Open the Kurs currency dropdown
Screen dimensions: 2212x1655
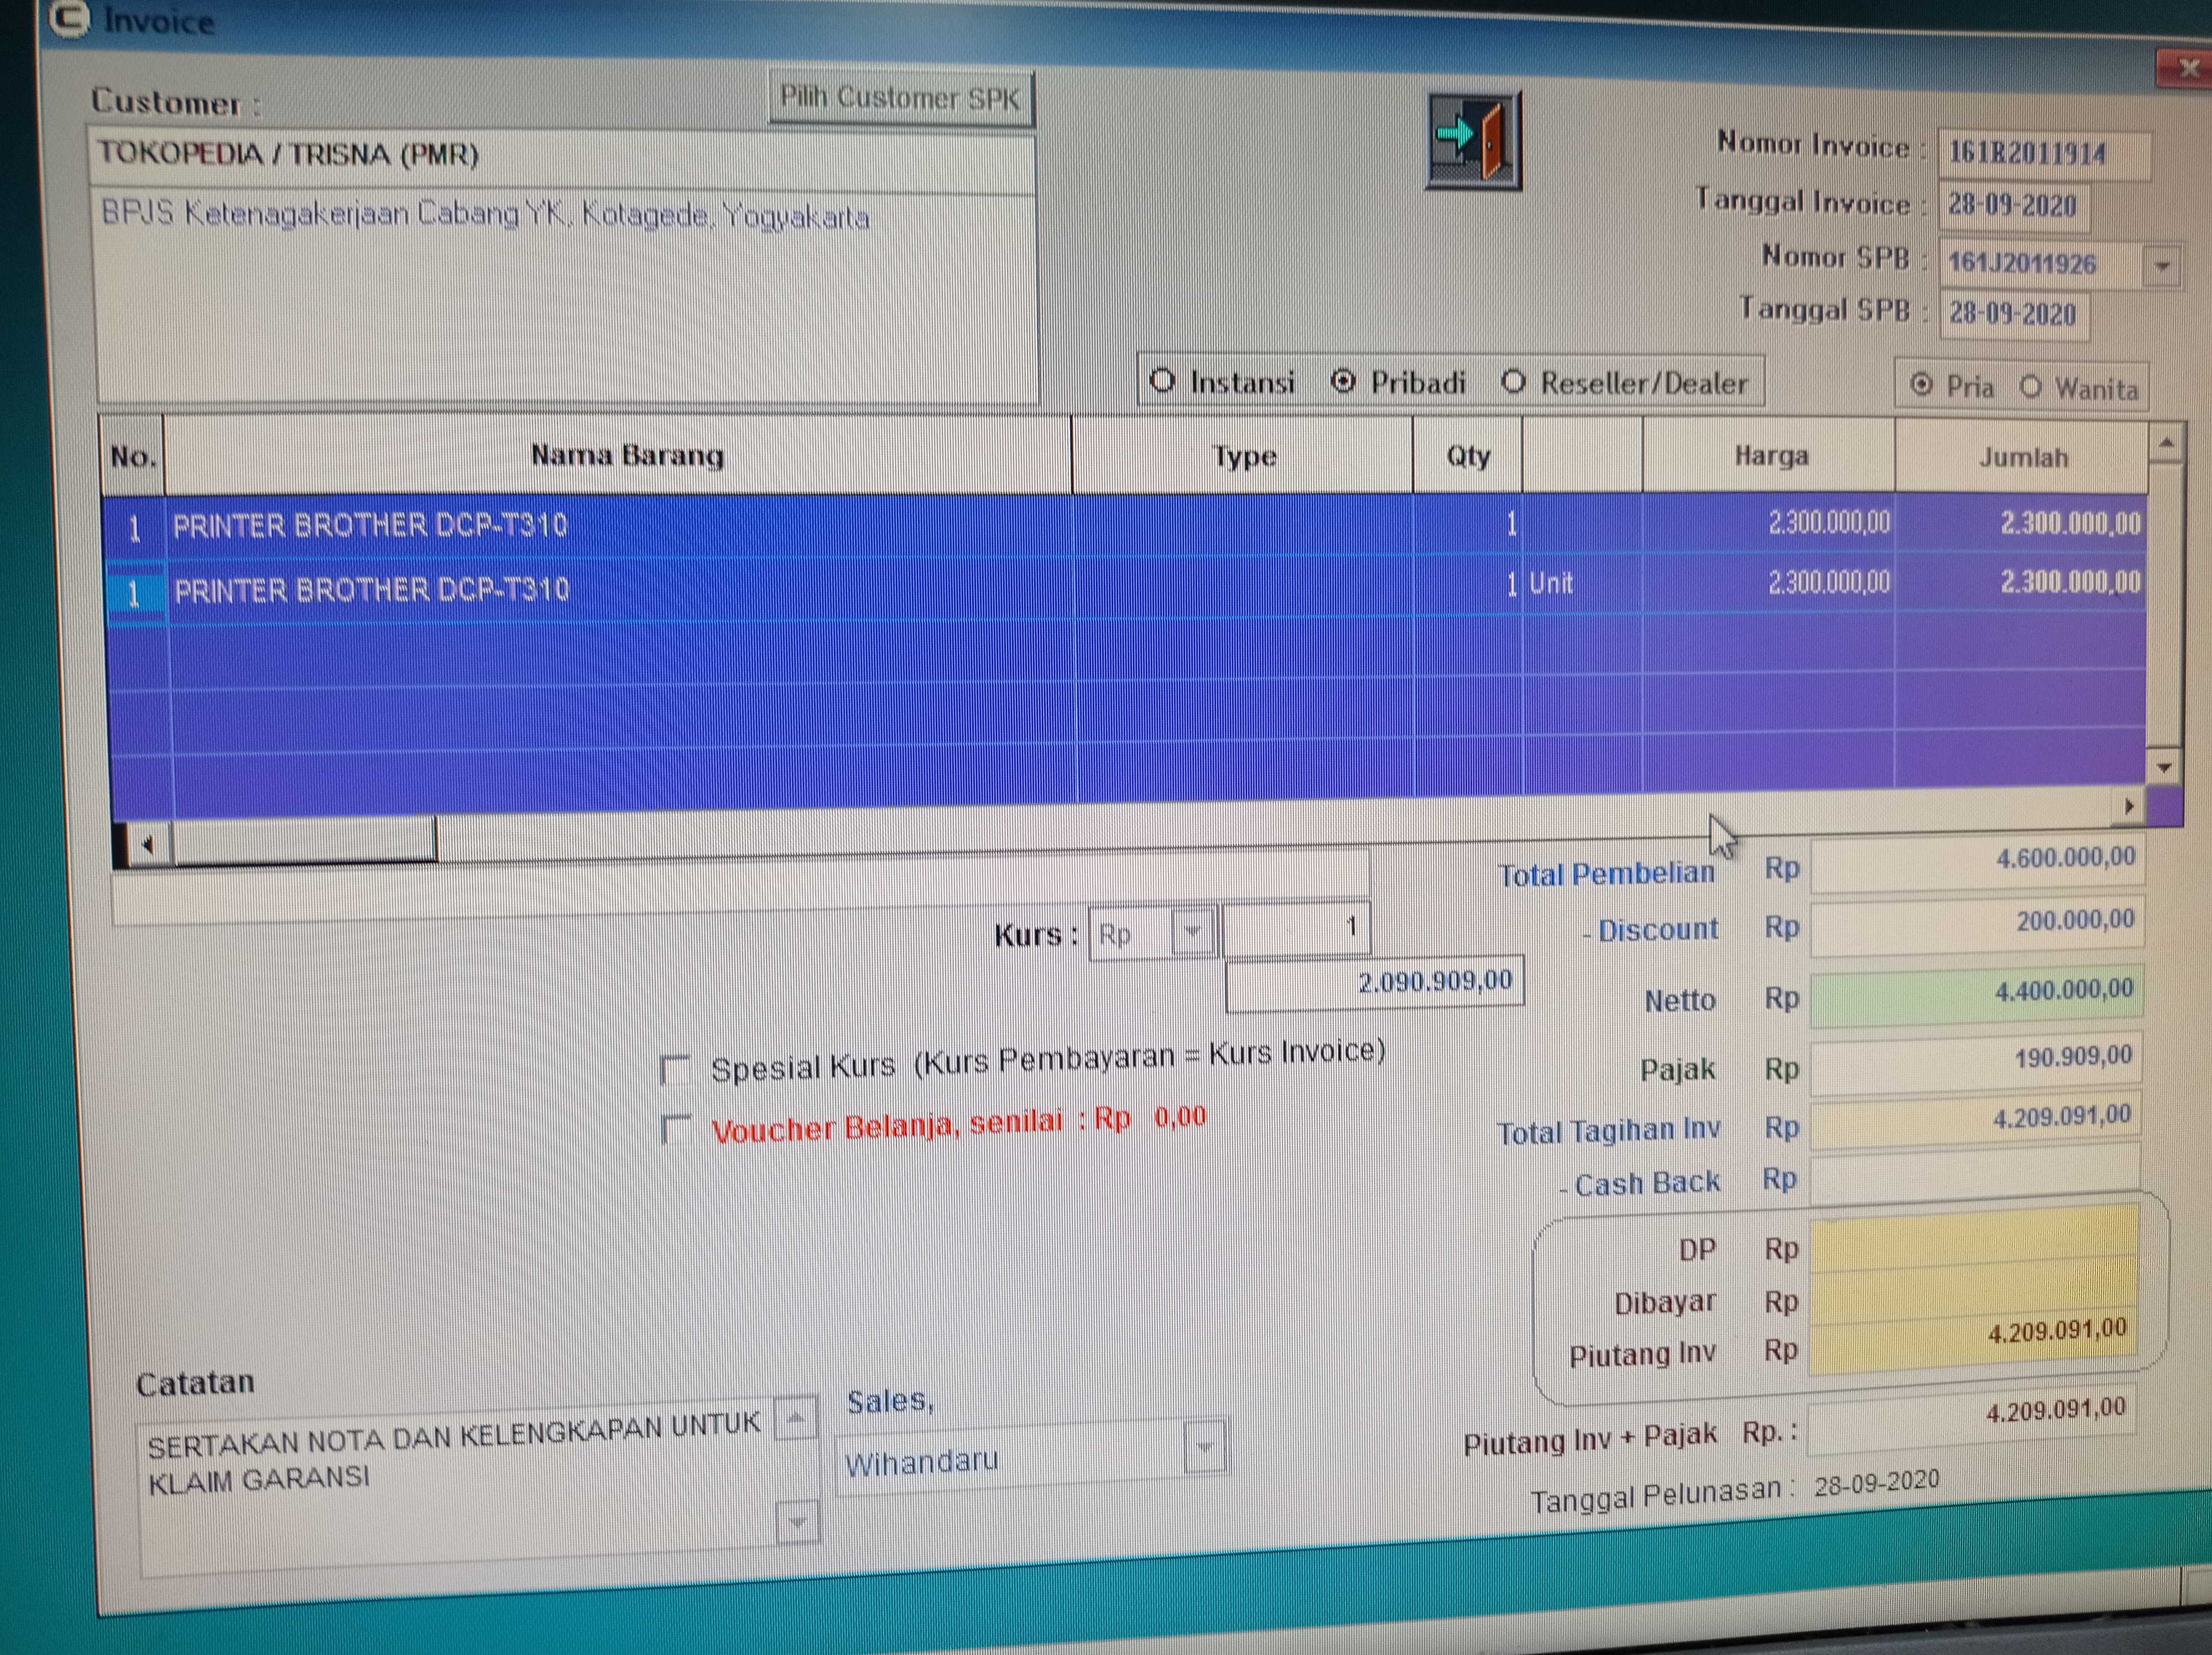click(1192, 932)
